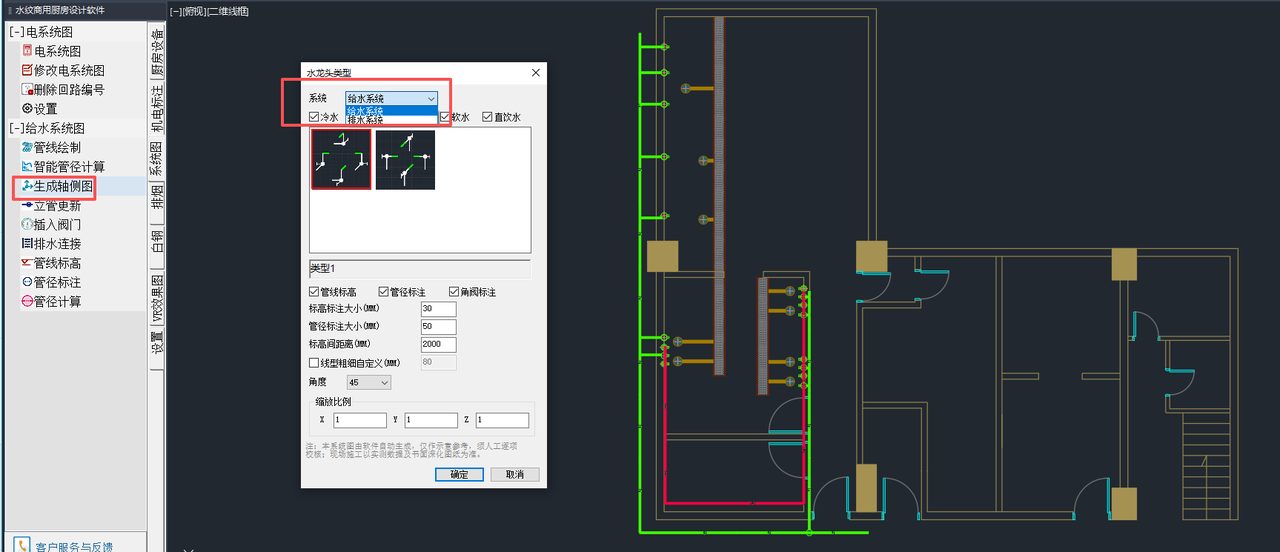Click the 类型1 name field
Screen dimensions: 1280x552
pyautogui.click(x=420, y=269)
